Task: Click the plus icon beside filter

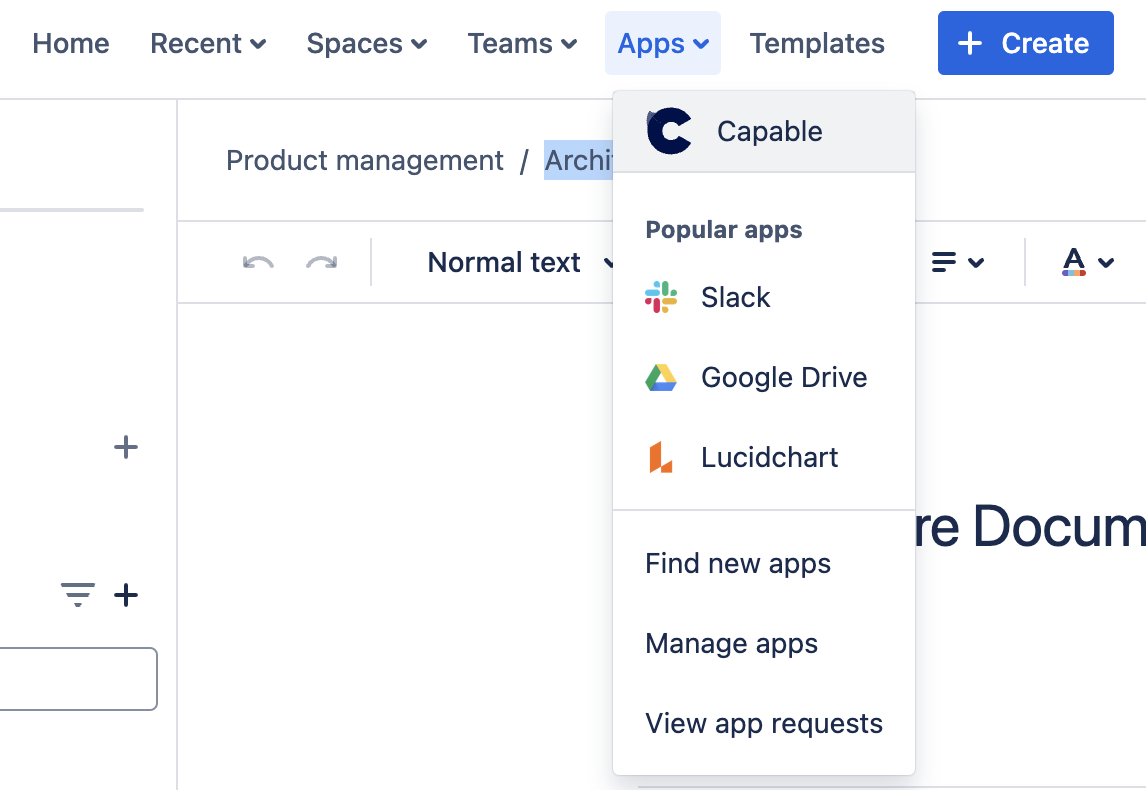Action: [126, 596]
